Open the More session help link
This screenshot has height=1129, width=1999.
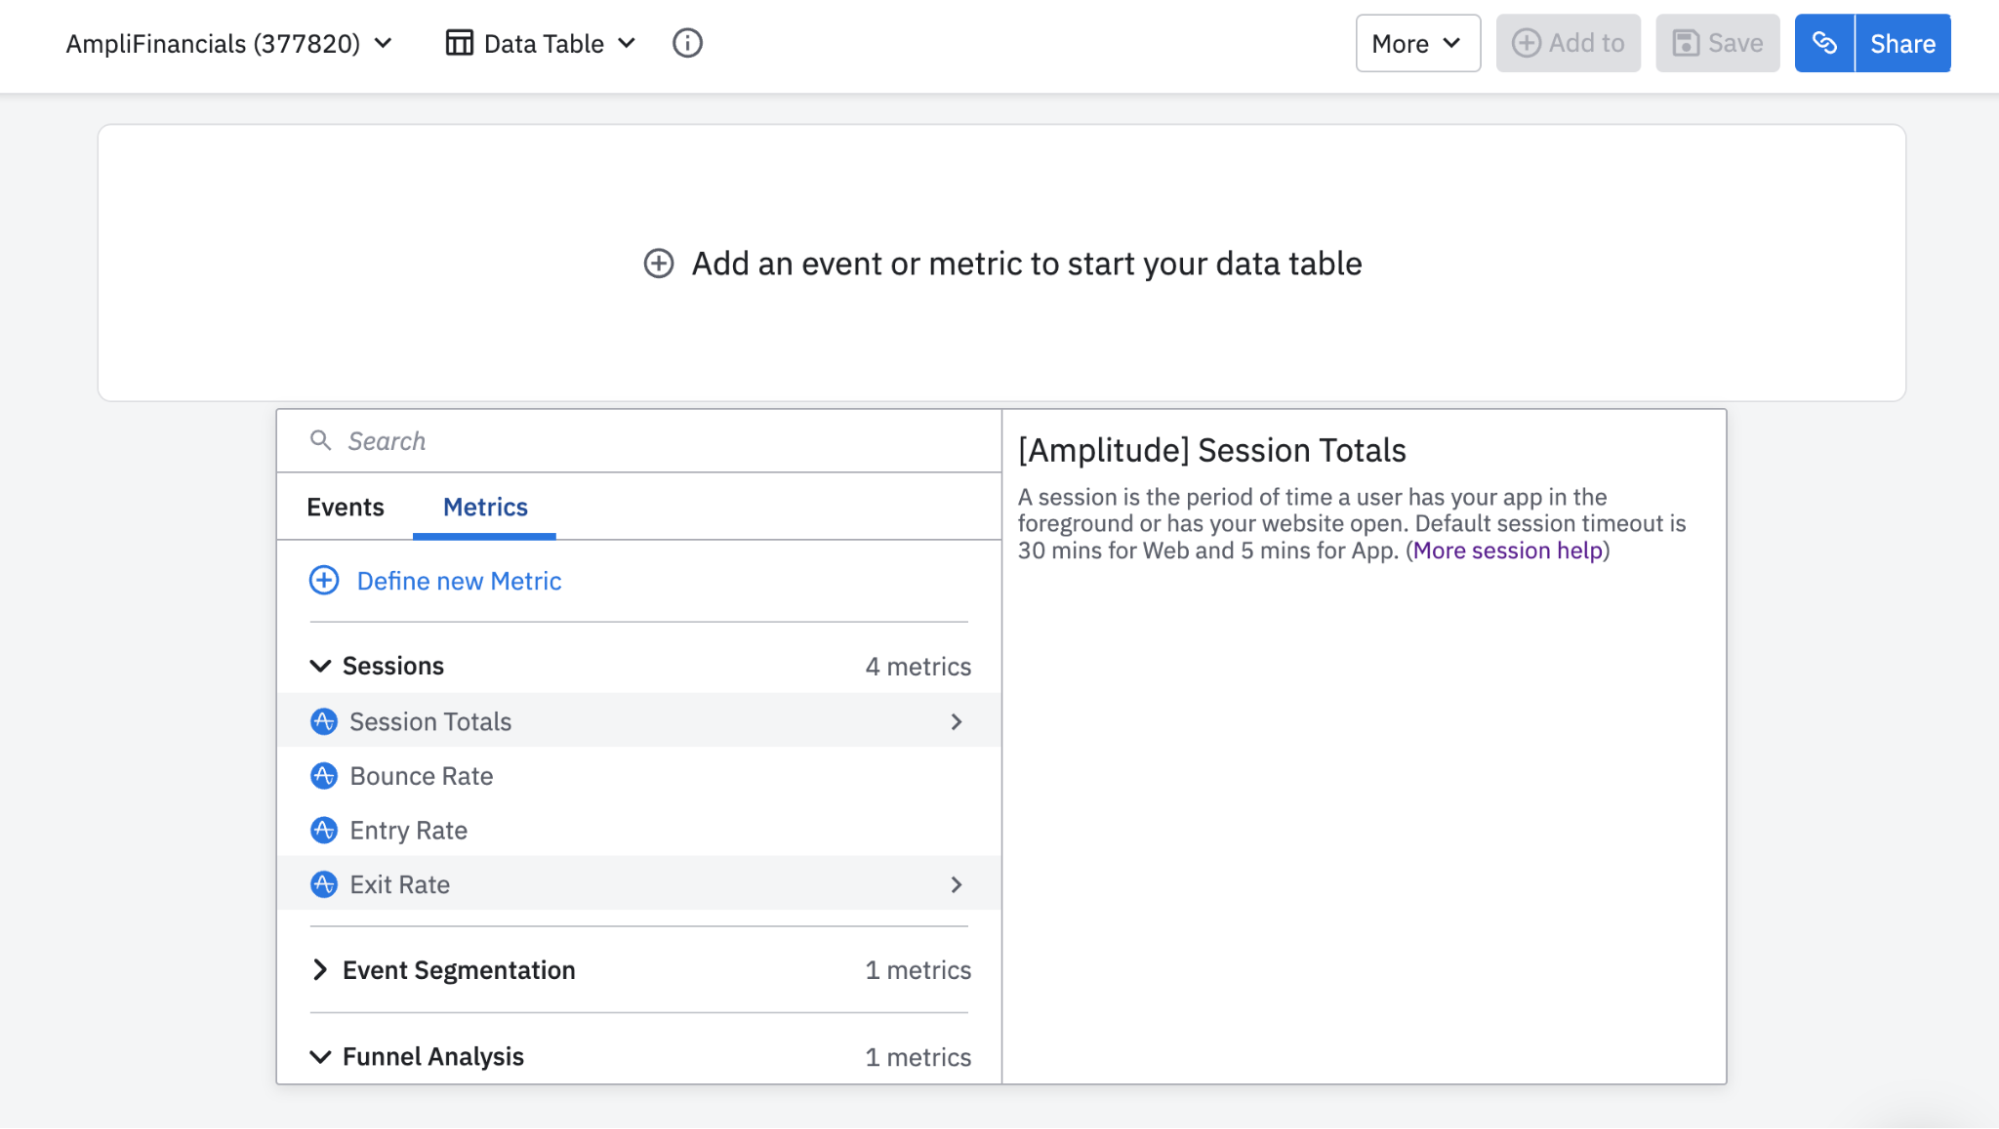(1507, 551)
